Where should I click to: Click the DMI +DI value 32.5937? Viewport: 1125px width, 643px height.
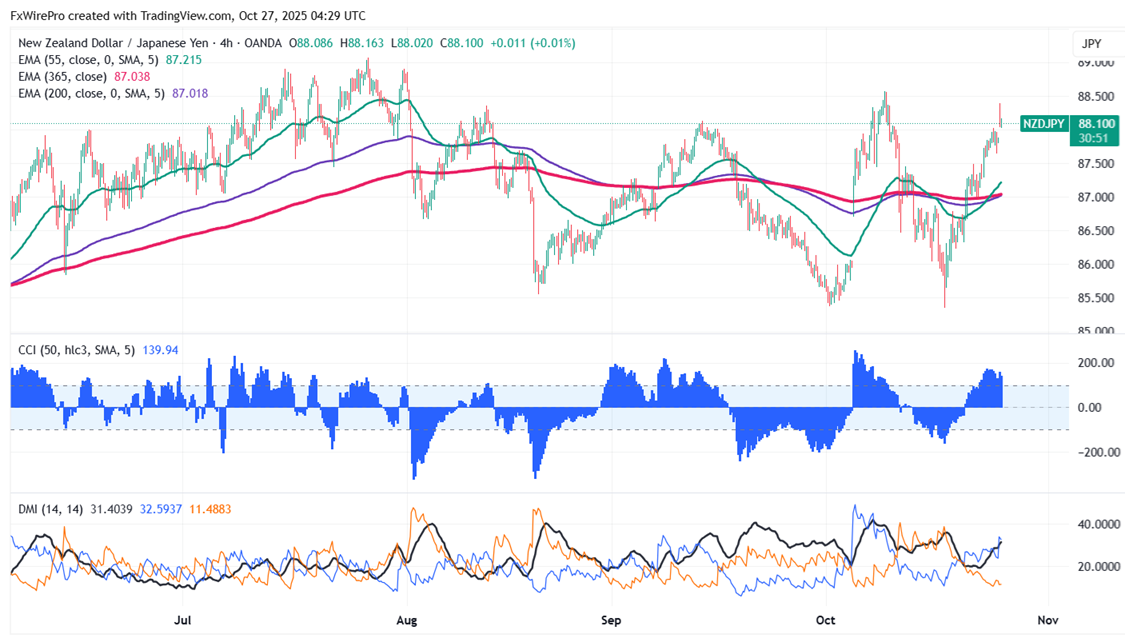tap(161, 510)
